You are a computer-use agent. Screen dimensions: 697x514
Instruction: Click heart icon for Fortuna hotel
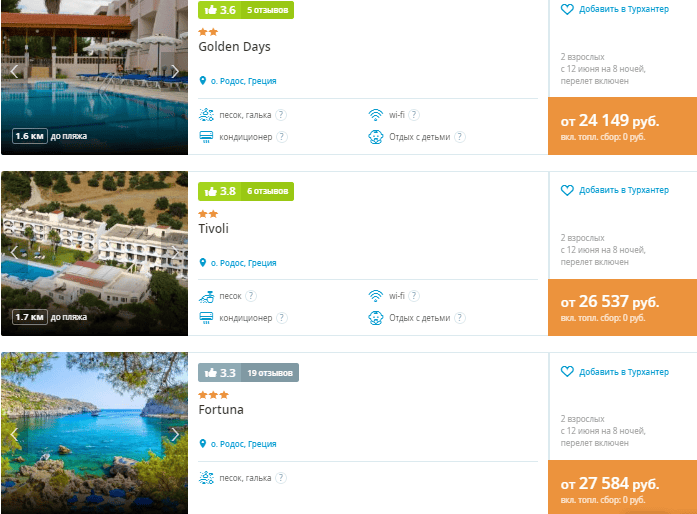567,372
